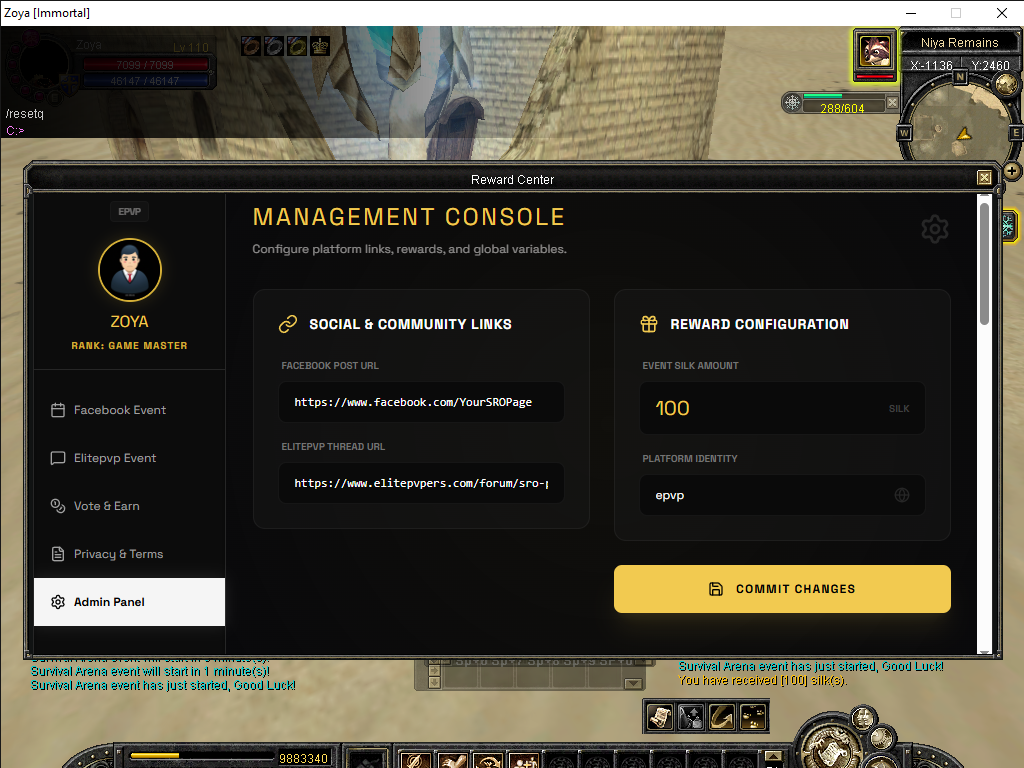Click the save icon on COMMIT CHANGES
Screen dimensions: 1024x768
point(716,589)
